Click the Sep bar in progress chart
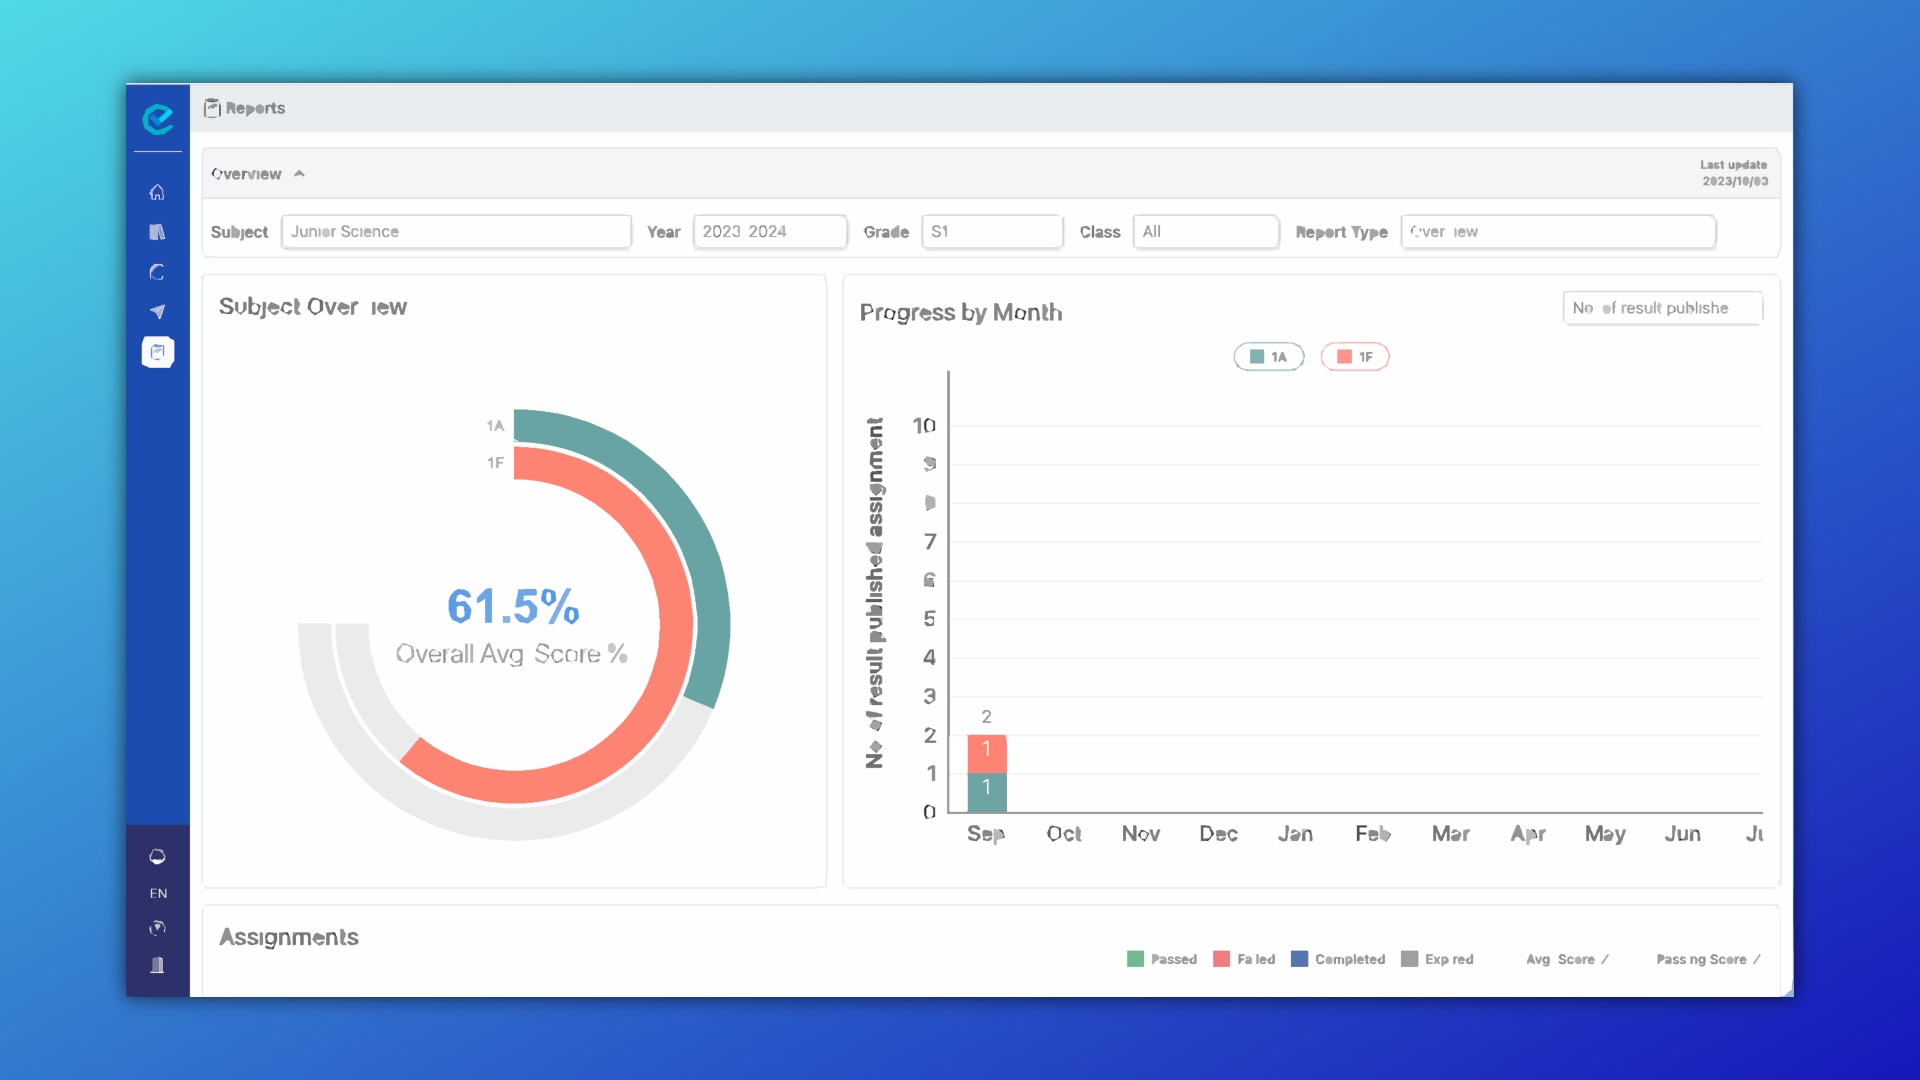 coord(985,771)
